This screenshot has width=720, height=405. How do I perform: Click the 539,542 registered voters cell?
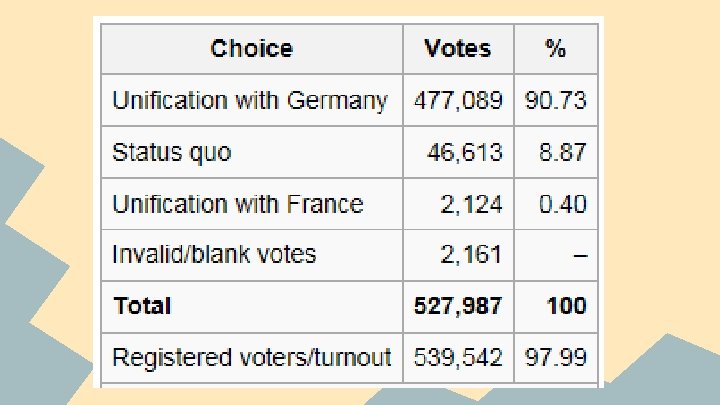[458, 357]
